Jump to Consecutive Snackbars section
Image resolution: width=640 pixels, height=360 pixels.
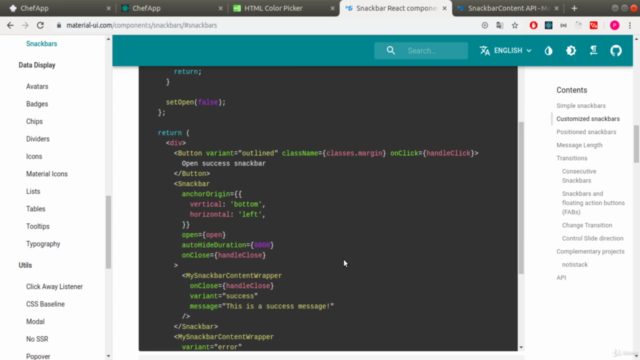point(579,176)
